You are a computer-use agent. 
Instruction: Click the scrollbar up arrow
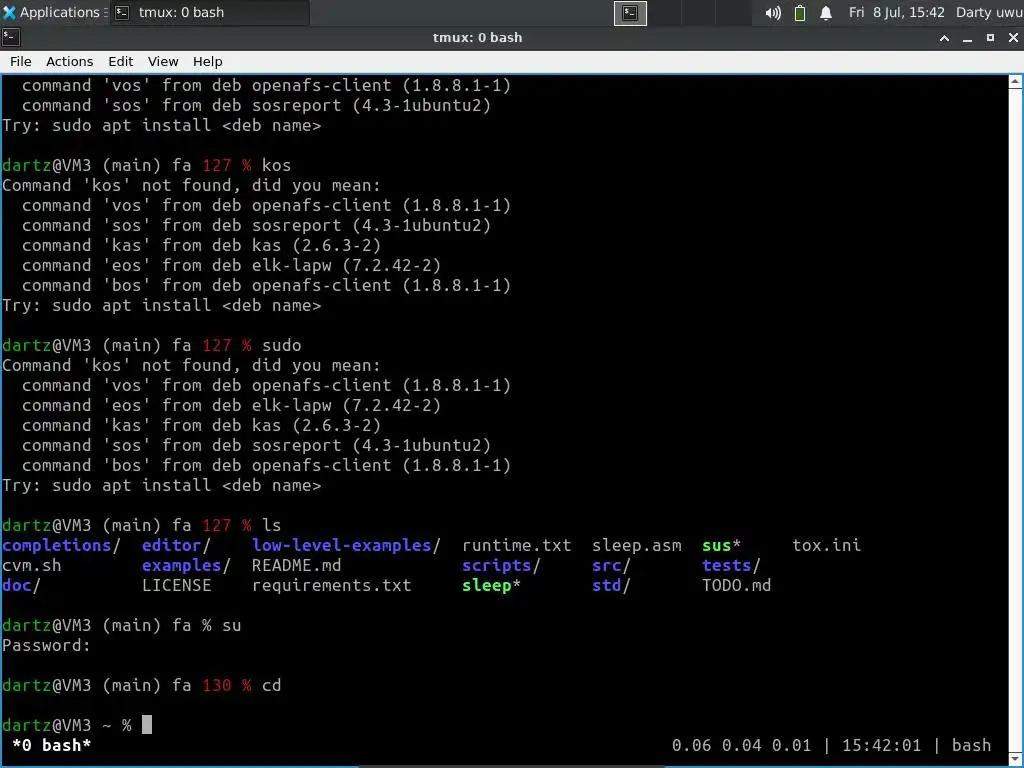click(x=1015, y=82)
